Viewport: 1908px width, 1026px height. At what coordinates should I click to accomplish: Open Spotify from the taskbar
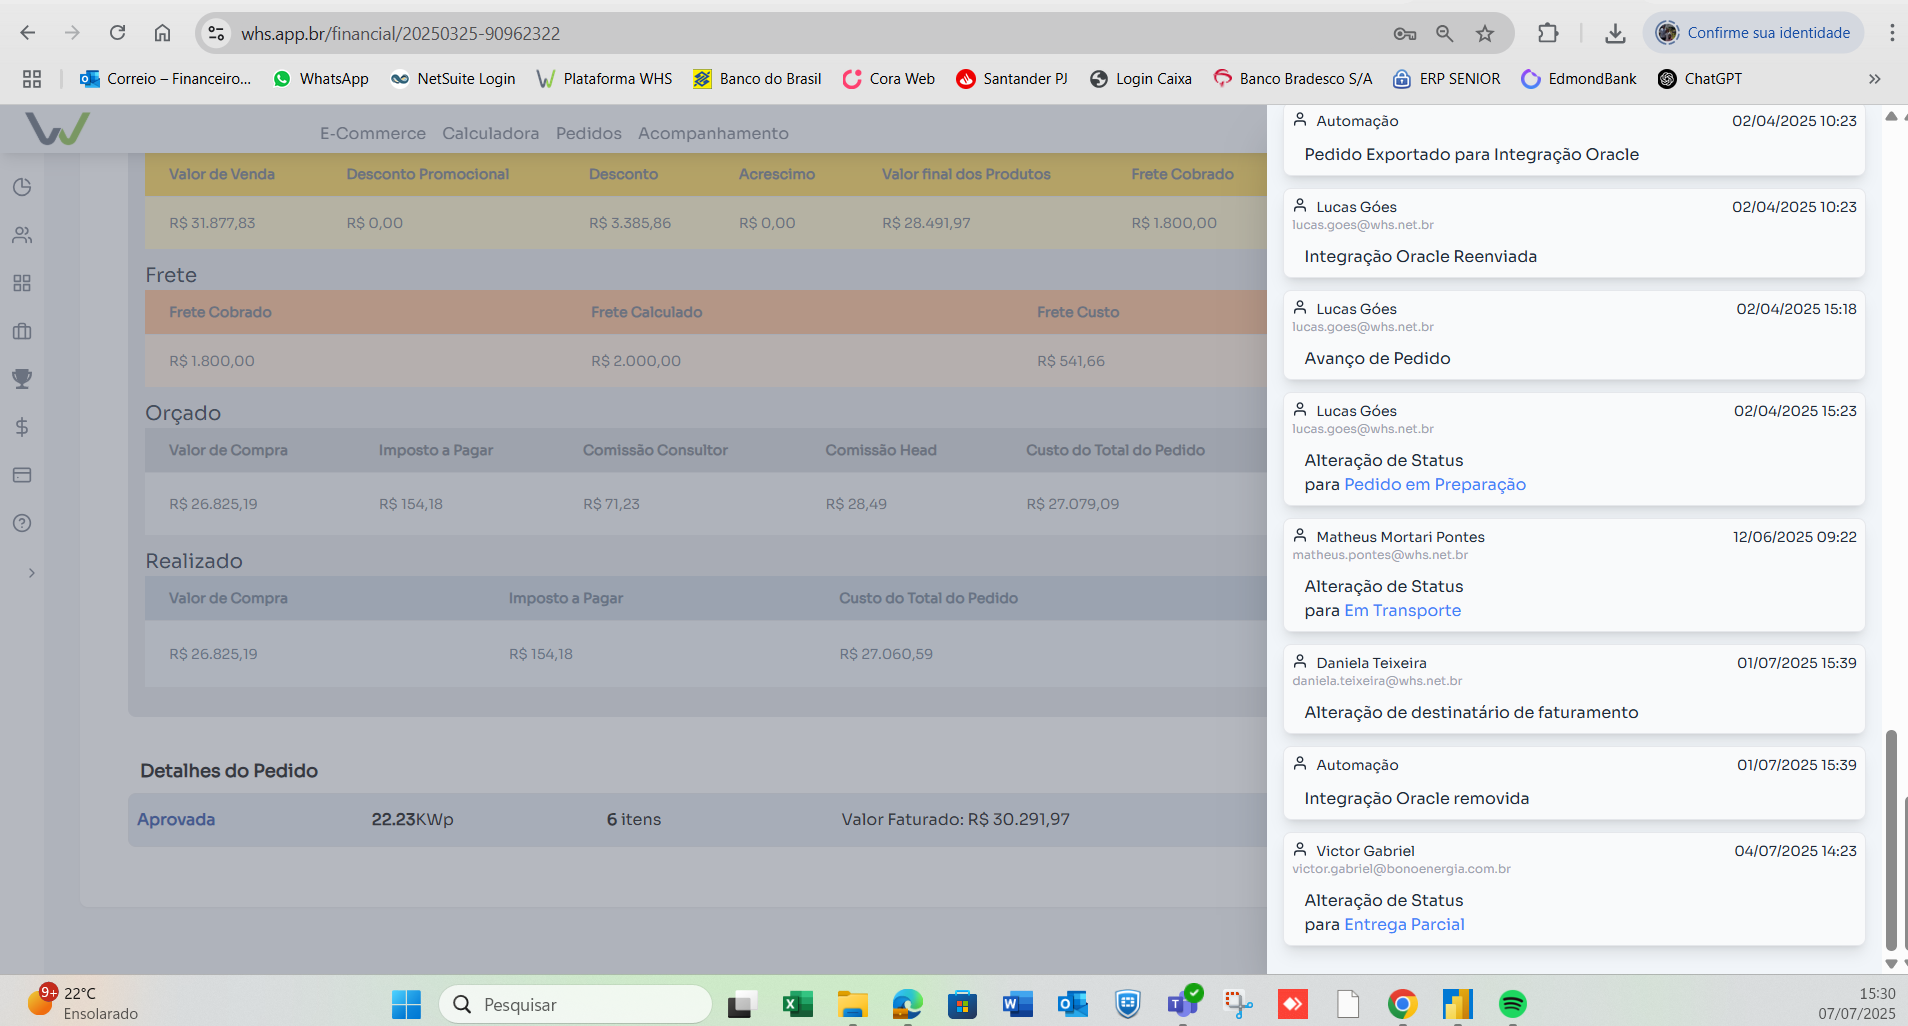coord(1512,1004)
